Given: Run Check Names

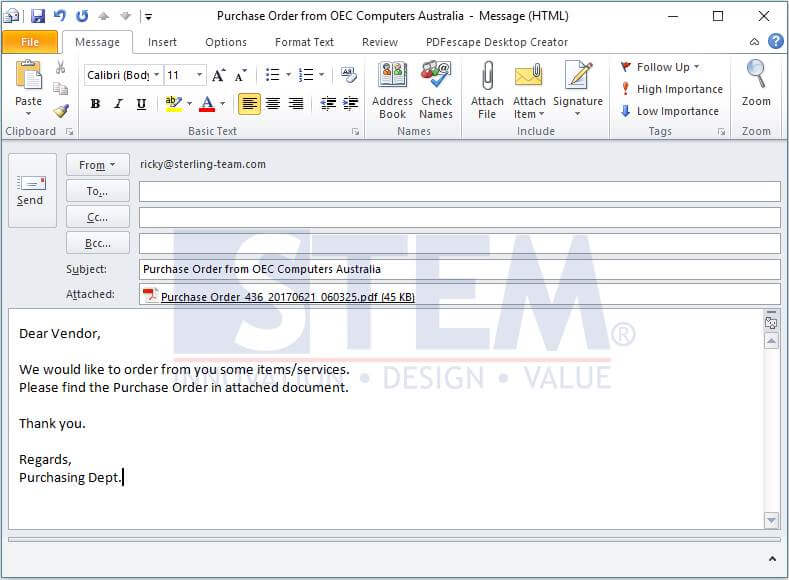Looking at the screenshot, I should pos(436,90).
